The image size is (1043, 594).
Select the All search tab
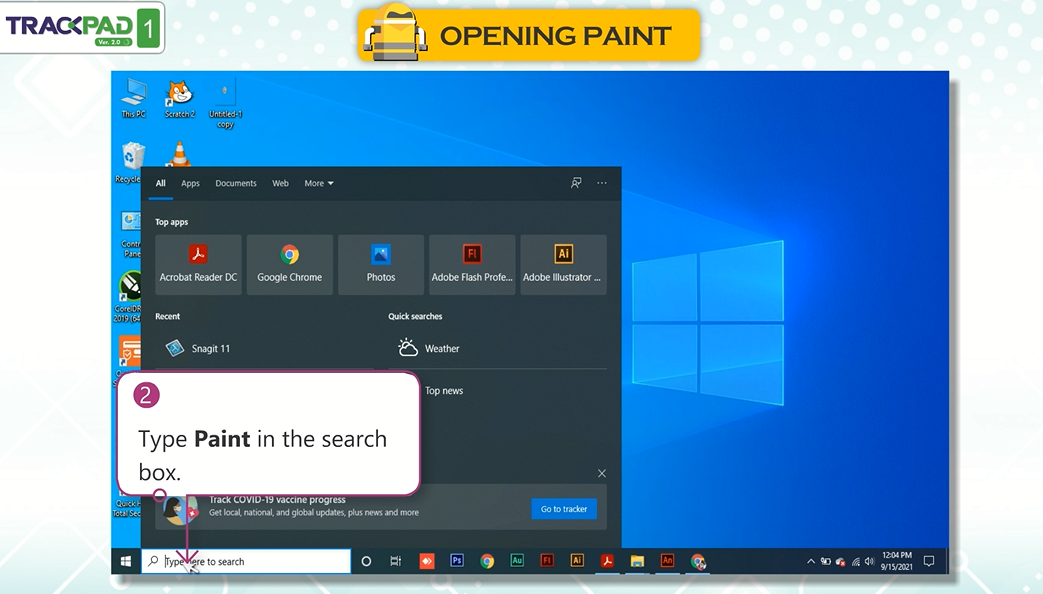click(160, 183)
